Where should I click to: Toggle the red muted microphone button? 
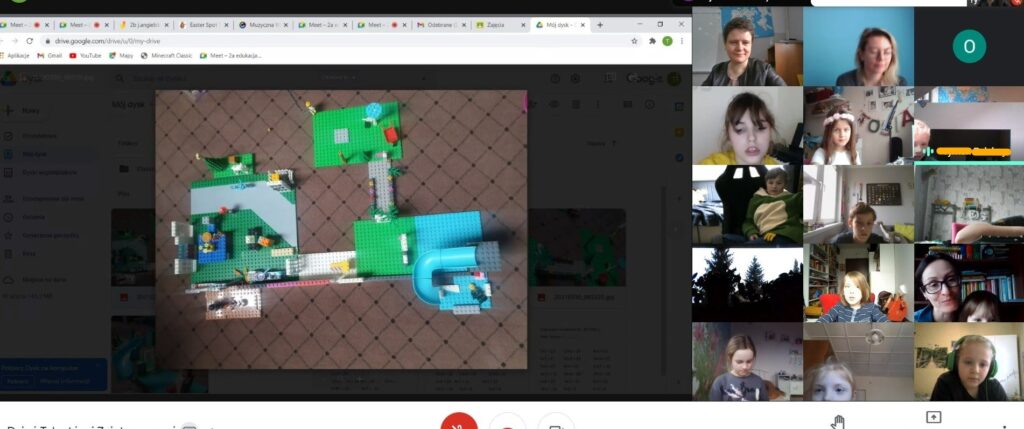pos(459,421)
